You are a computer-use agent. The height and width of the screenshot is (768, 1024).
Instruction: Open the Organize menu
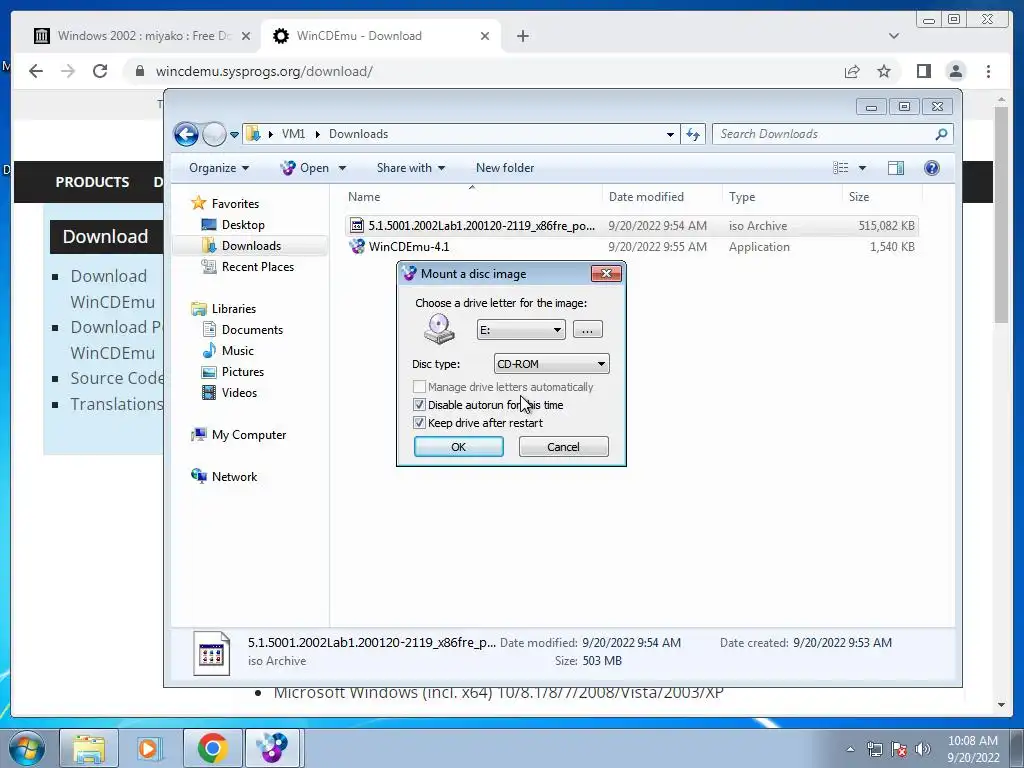219,168
